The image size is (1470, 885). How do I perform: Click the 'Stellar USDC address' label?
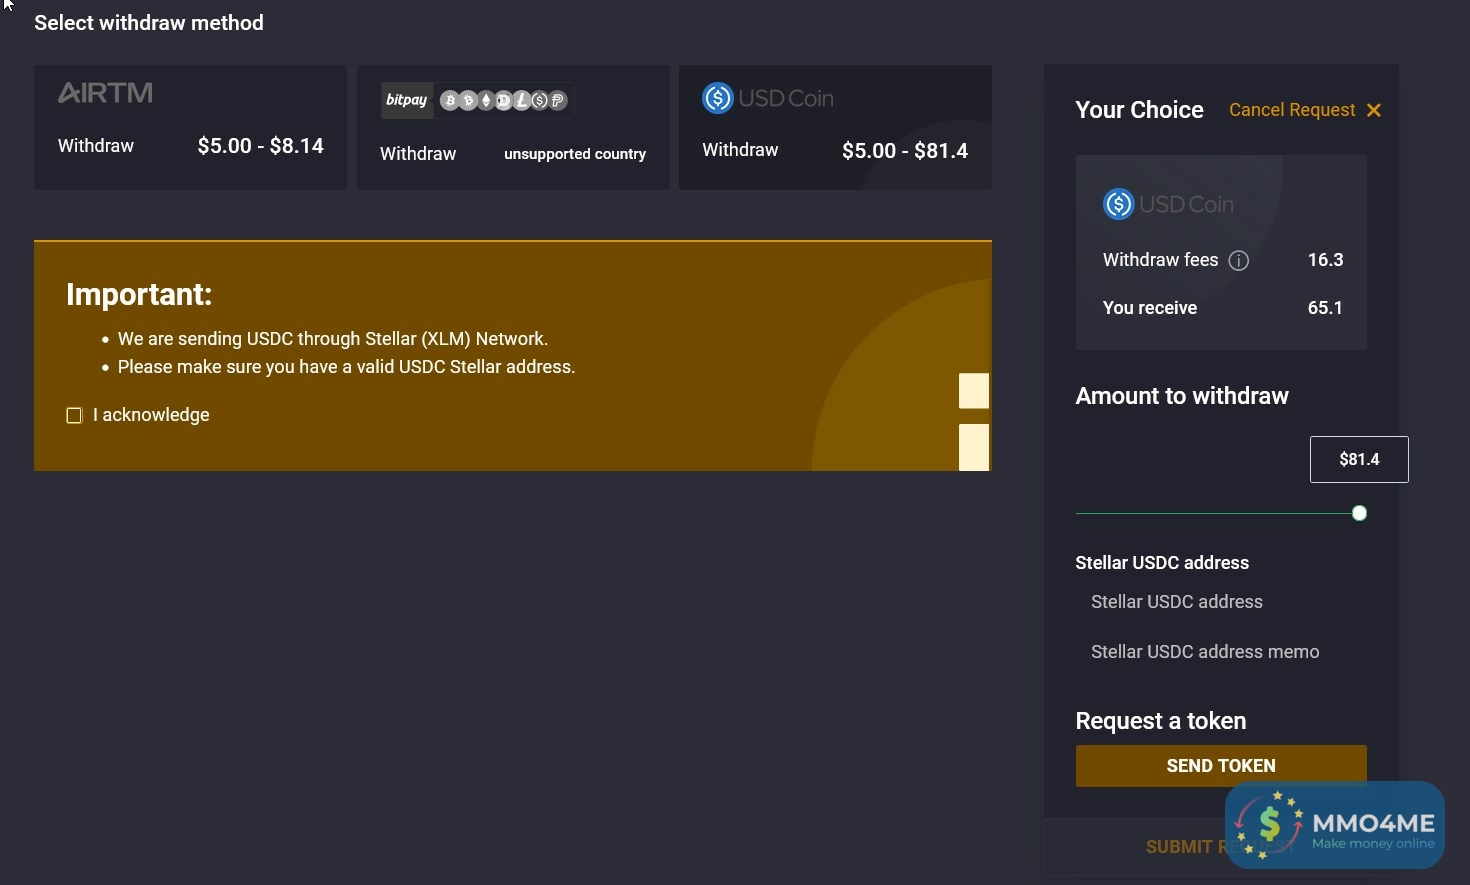(1162, 563)
